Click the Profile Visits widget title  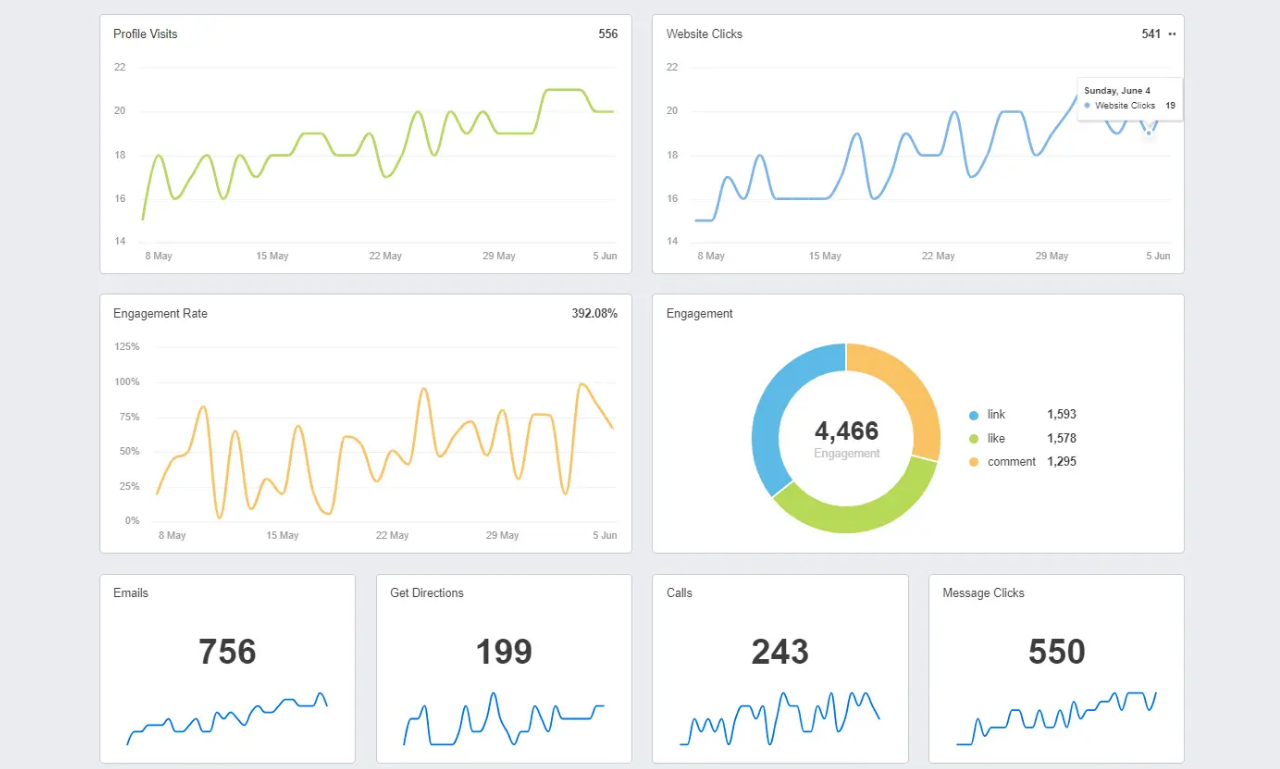(145, 34)
